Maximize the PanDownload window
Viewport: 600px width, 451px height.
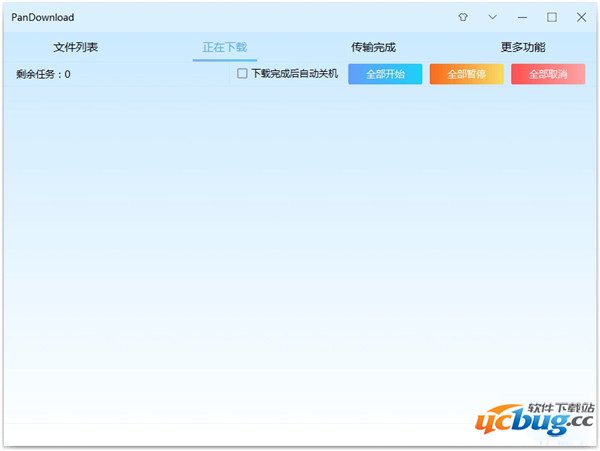pyautogui.click(x=552, y=17)
